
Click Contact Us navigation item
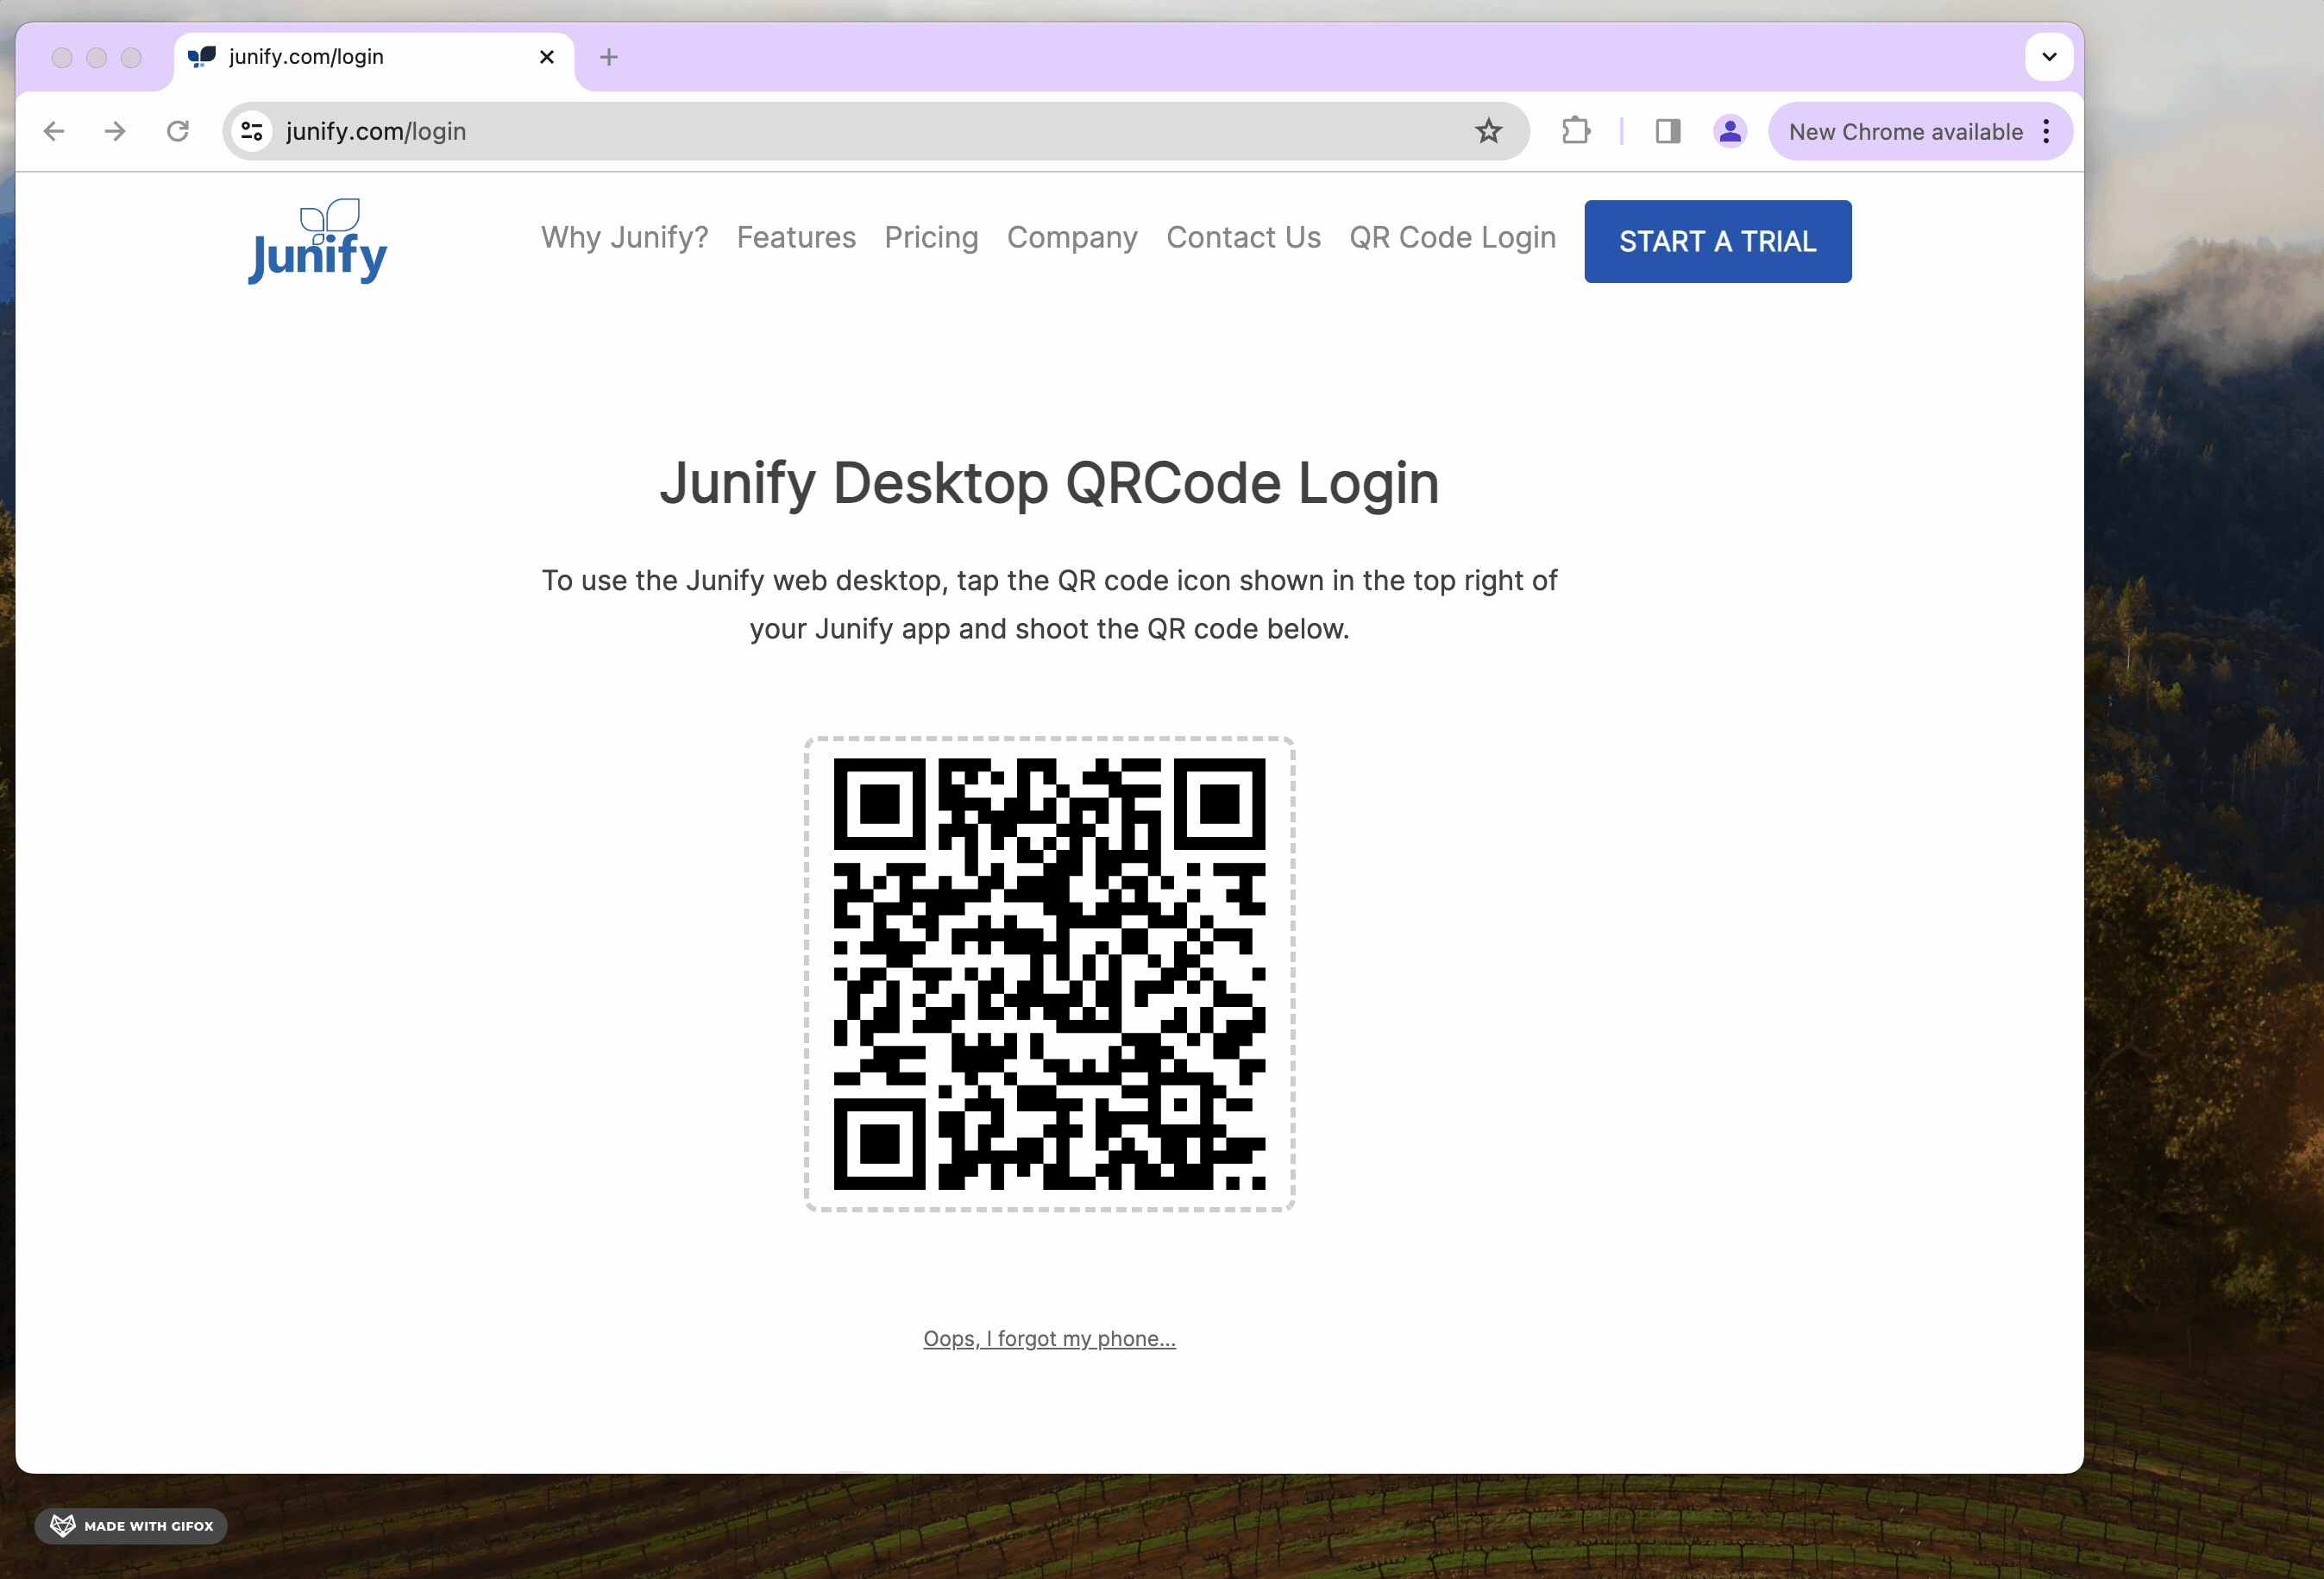click(x=1242, y=236)
